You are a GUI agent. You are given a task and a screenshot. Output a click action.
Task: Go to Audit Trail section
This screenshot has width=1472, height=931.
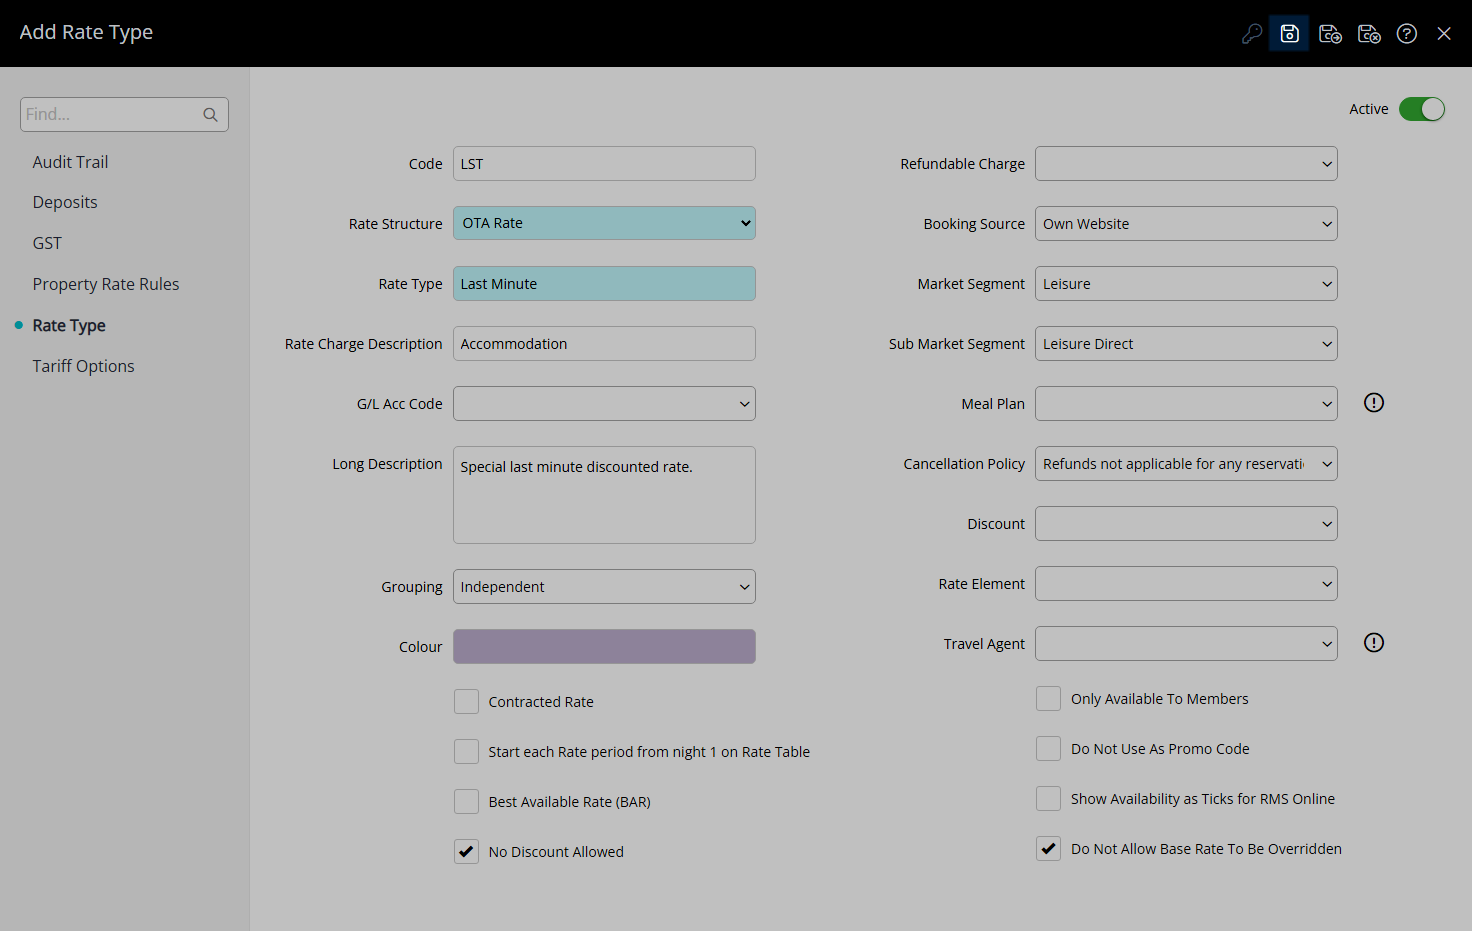click(x=70, y=162)
